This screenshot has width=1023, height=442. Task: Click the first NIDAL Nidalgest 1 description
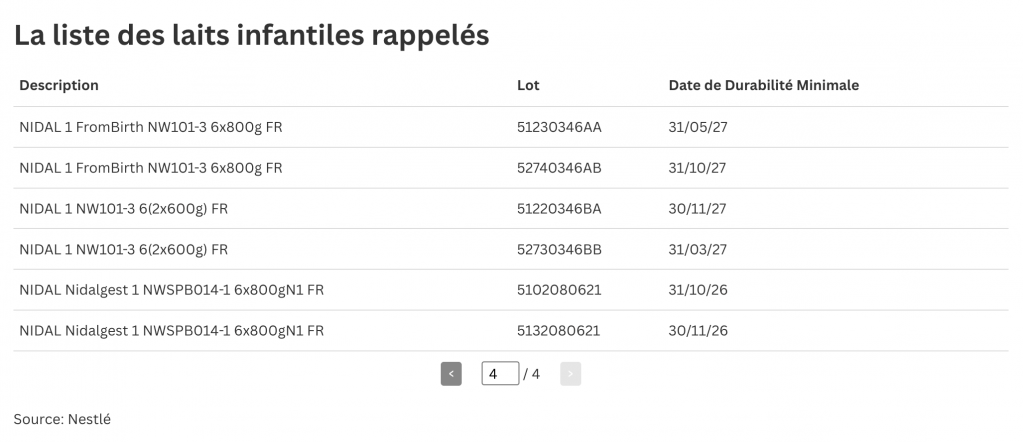pos(171,290)
